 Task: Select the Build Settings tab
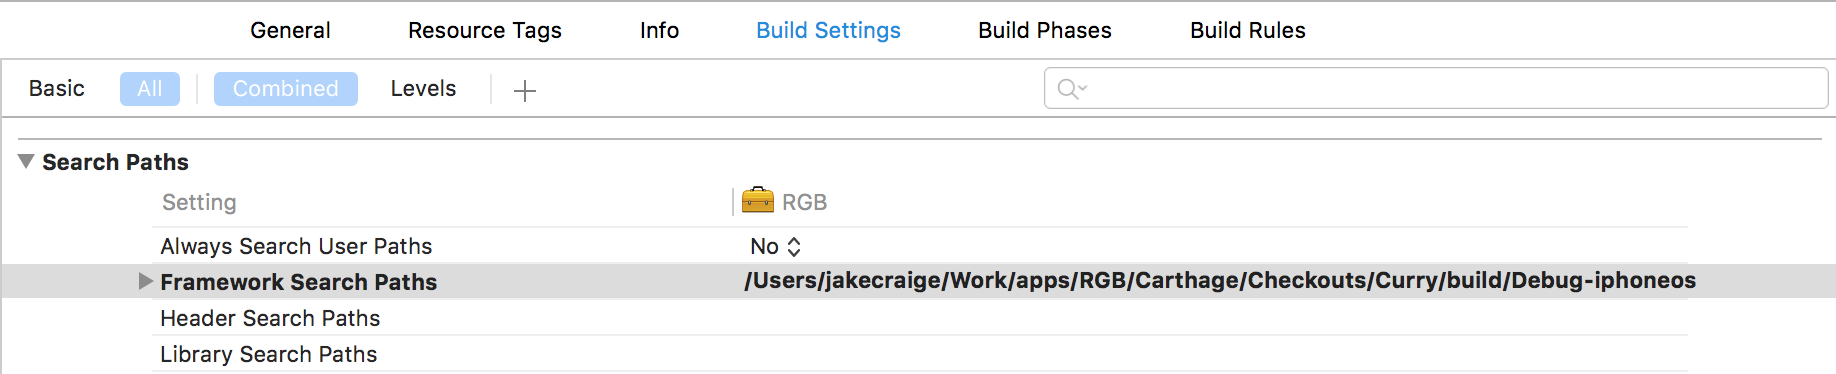point(828,30)
